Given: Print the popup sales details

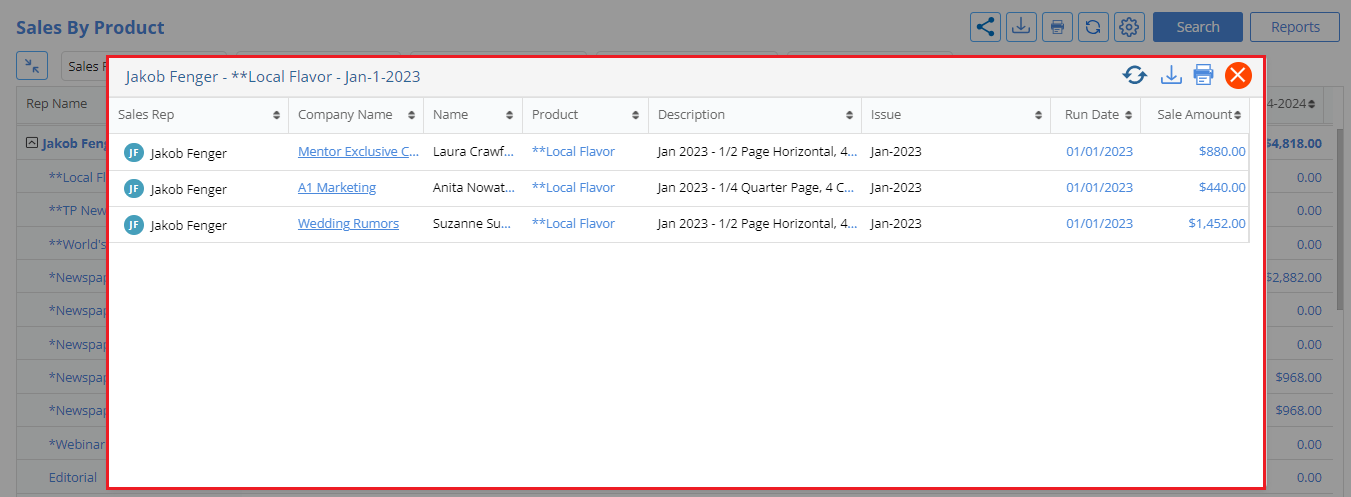Looking at the screenshot, I should pos(1203,75).
